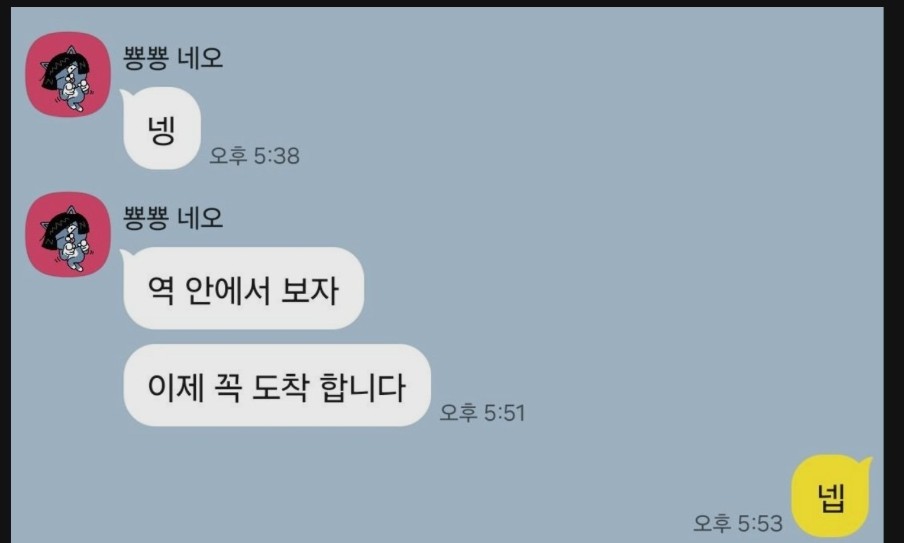
Task: Click the word 보자 in the message
Action: tap(309, 289)
